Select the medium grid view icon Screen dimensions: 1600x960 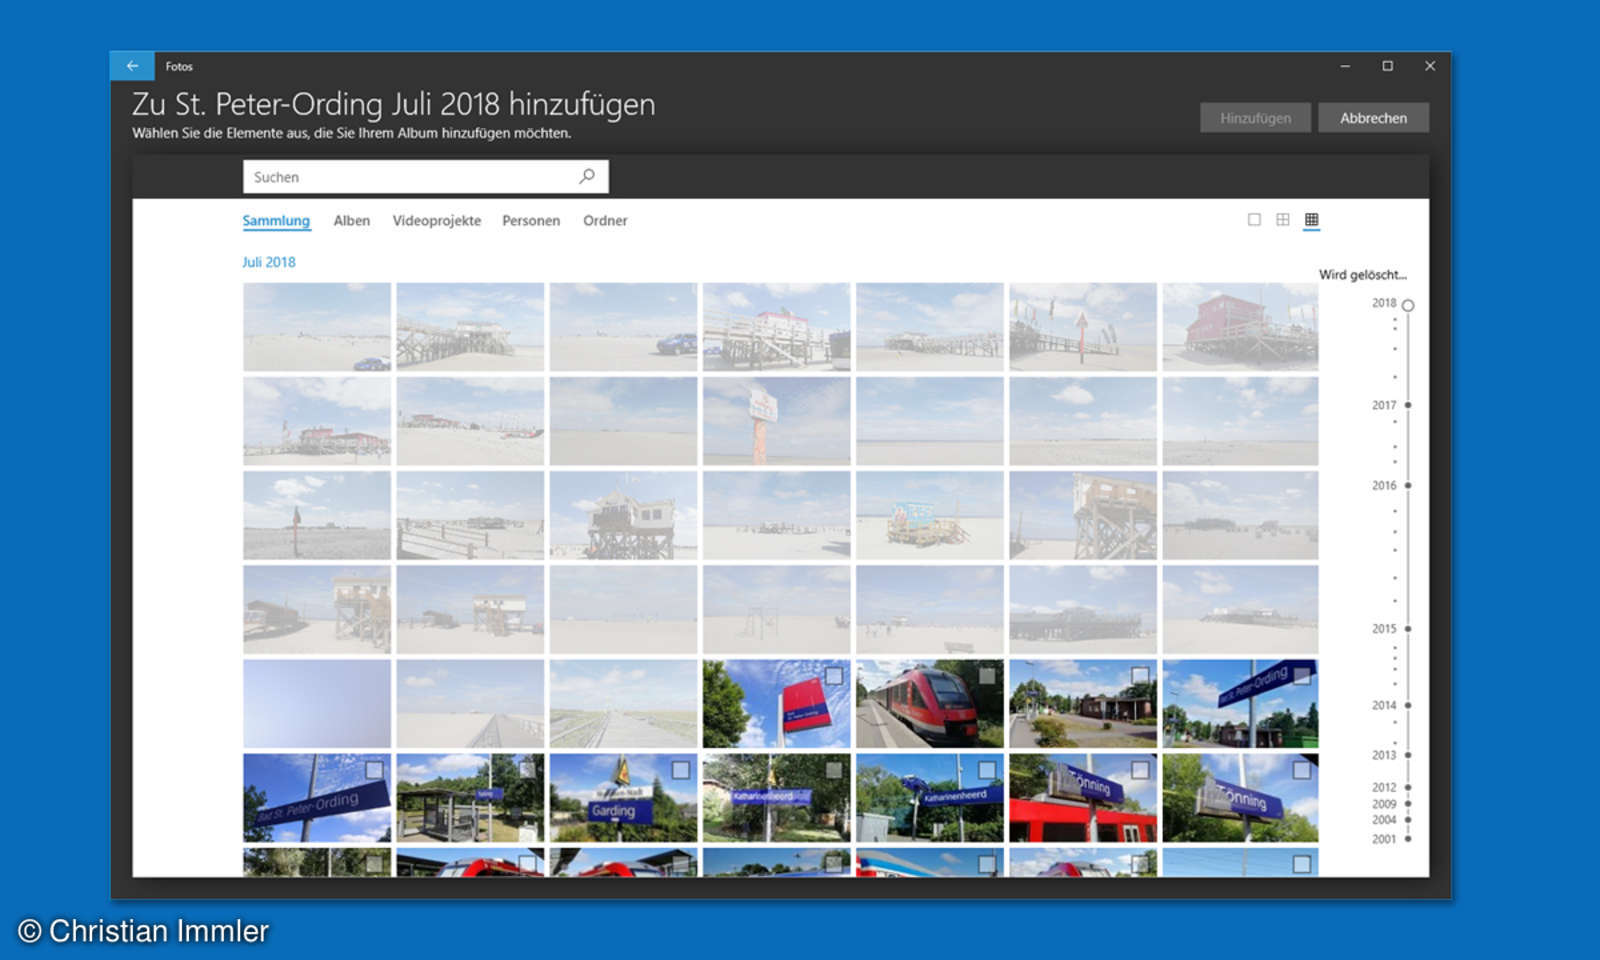[1283, 219]
